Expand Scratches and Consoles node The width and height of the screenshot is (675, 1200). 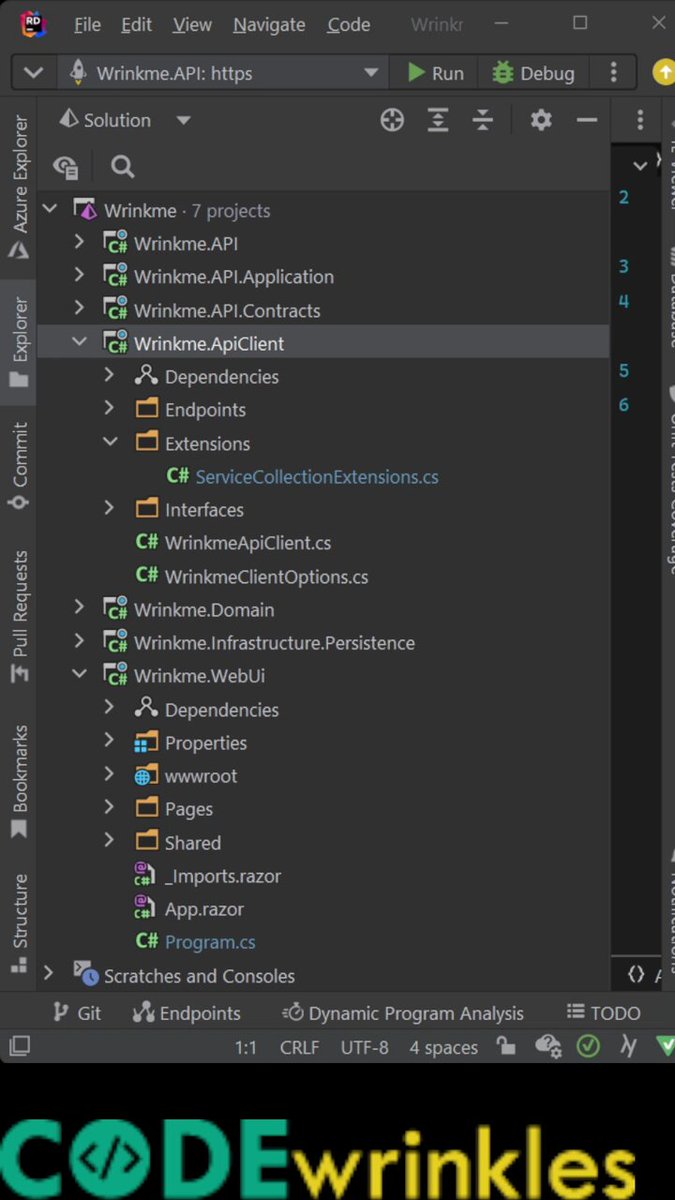[x=48, y=975]
